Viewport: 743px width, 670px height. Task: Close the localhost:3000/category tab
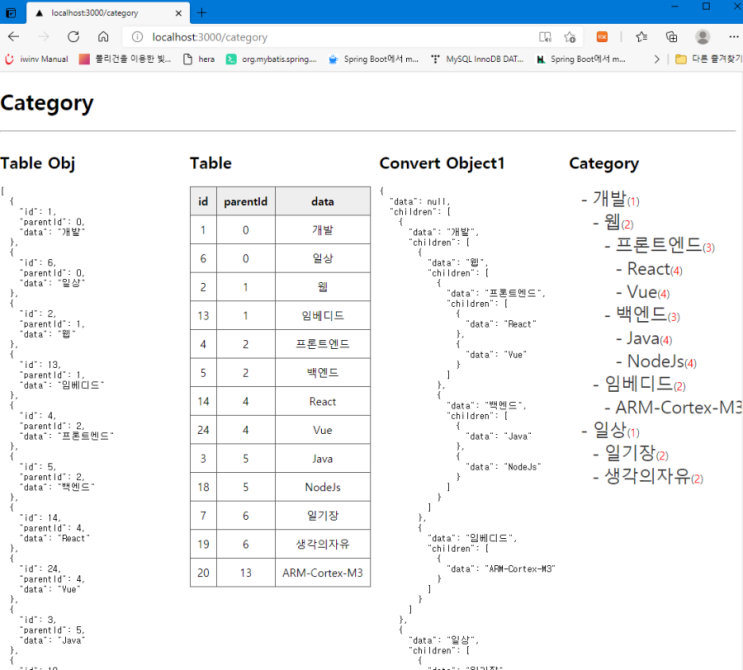178,13
